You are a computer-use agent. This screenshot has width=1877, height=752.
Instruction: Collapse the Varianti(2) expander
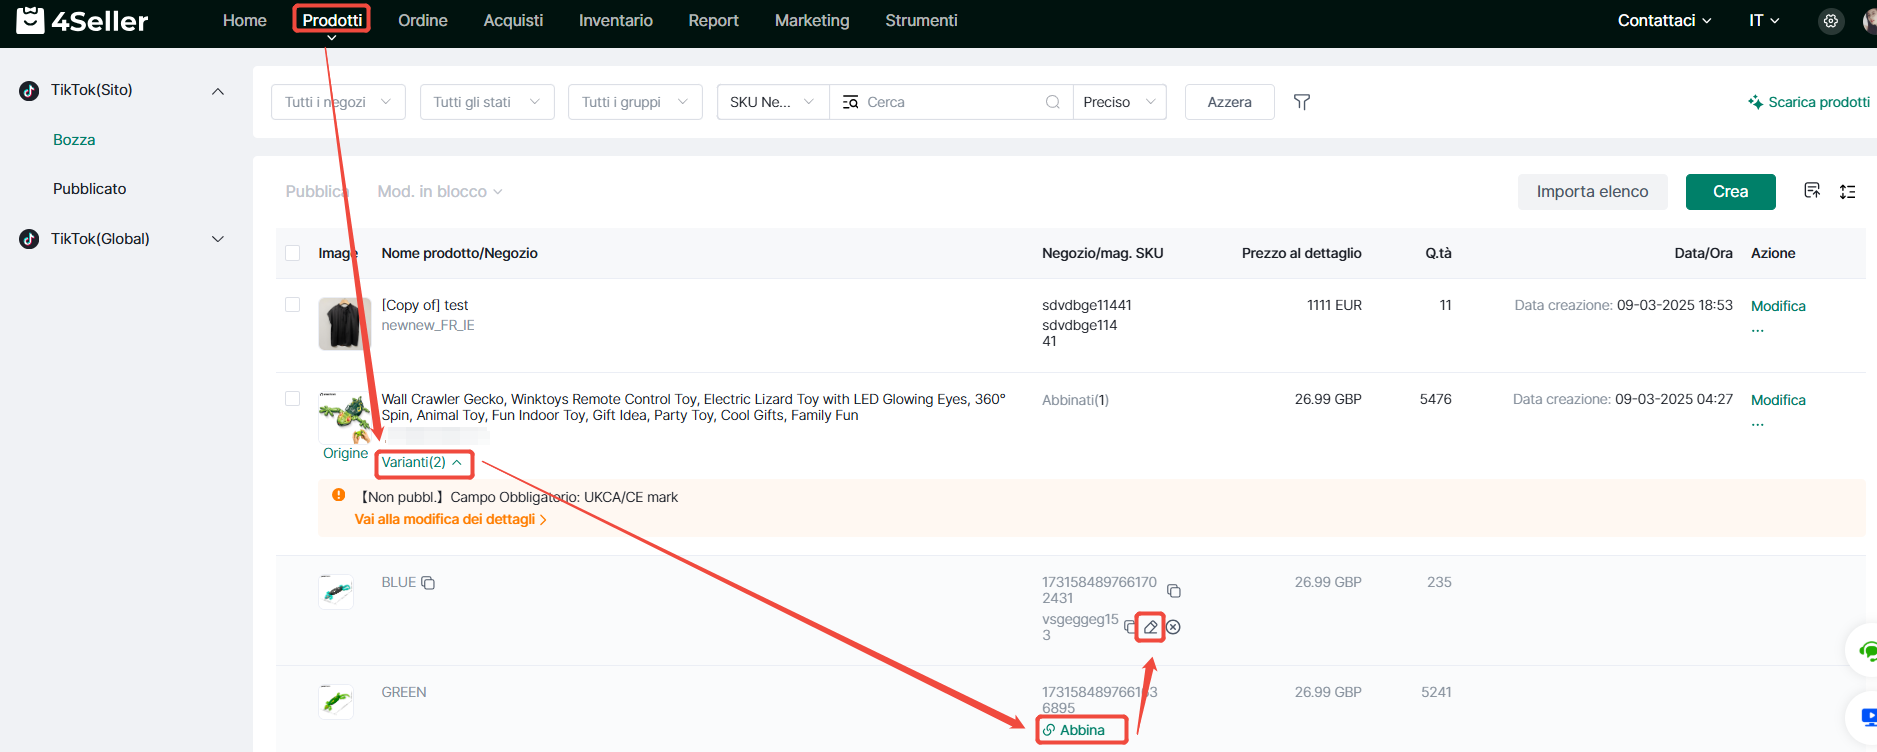point(423,463)
